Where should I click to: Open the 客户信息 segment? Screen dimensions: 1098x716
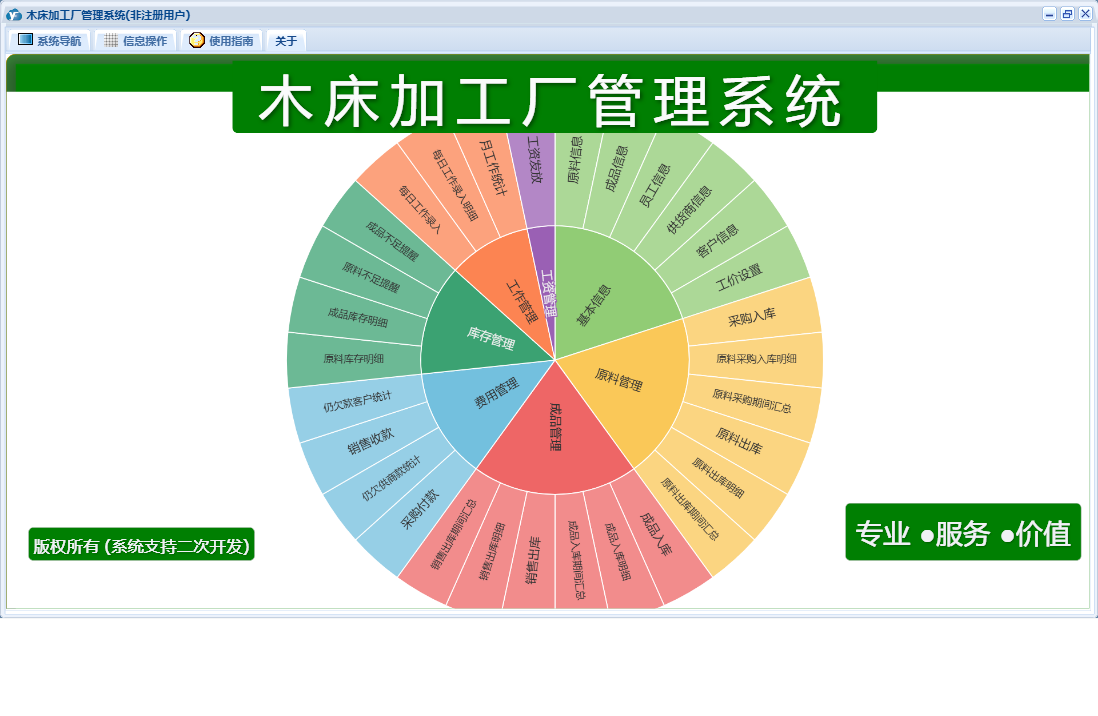point(718,240)
